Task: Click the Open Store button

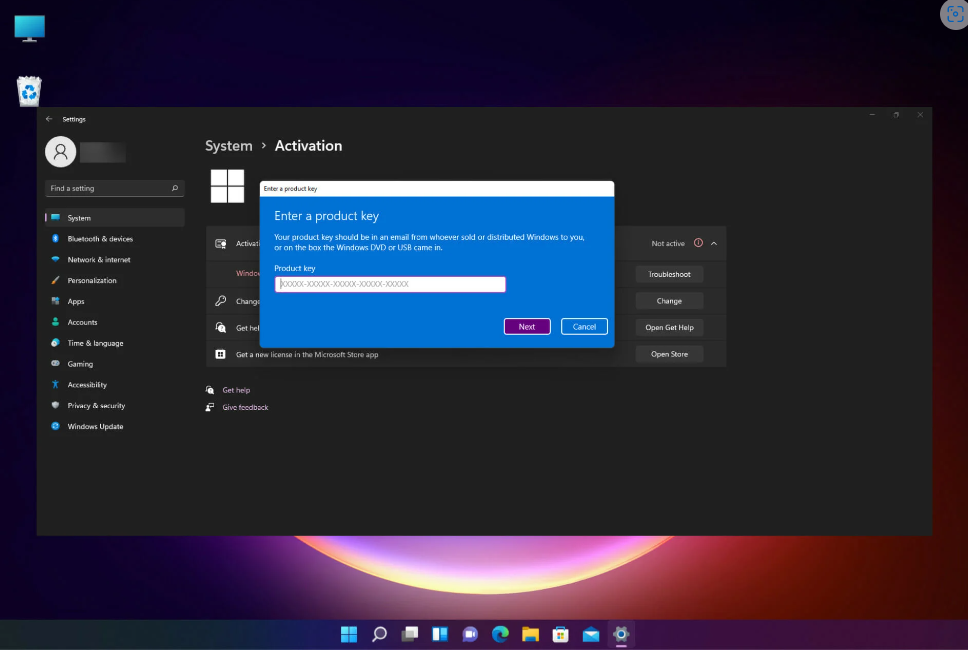Action: 669,354
